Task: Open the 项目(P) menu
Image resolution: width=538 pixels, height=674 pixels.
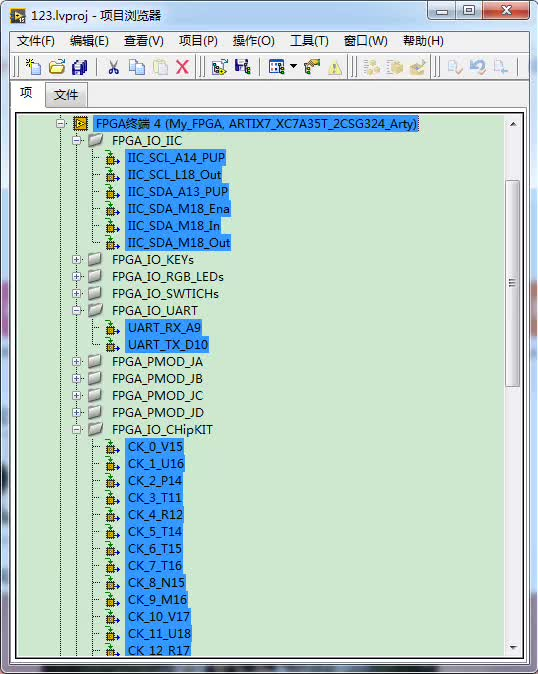Action: coord(198,41)
